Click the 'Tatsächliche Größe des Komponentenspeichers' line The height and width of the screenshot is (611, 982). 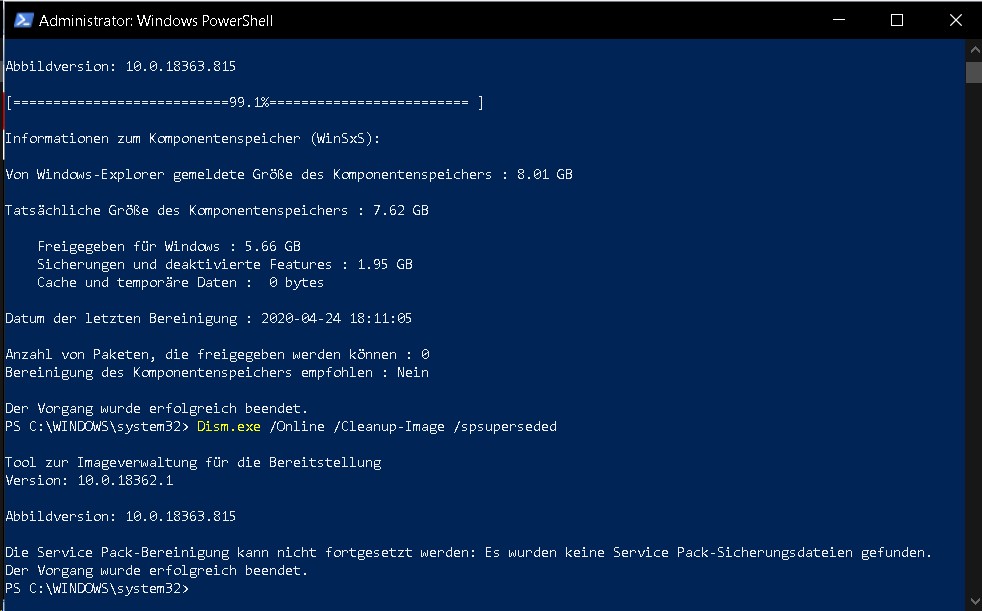pos(217,210)
